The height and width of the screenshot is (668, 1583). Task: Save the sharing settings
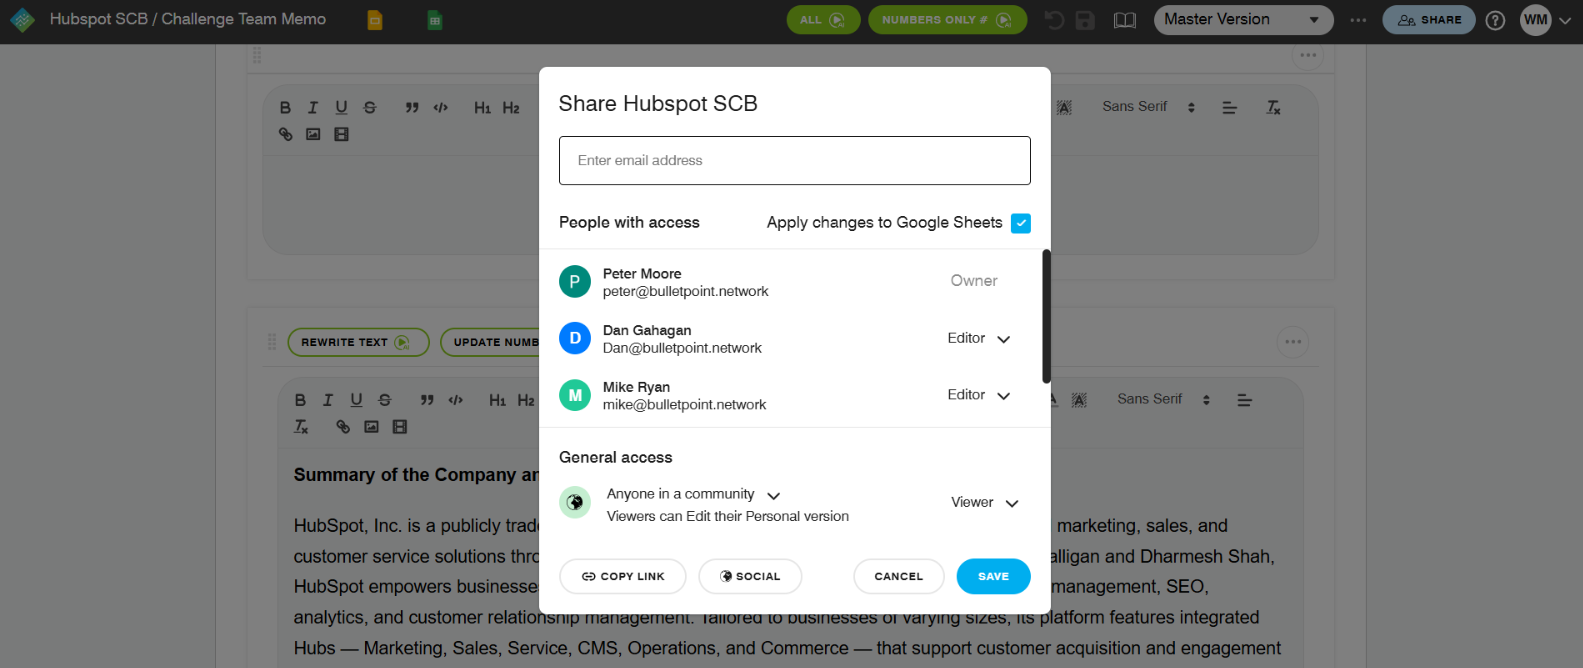coord(993,576)
